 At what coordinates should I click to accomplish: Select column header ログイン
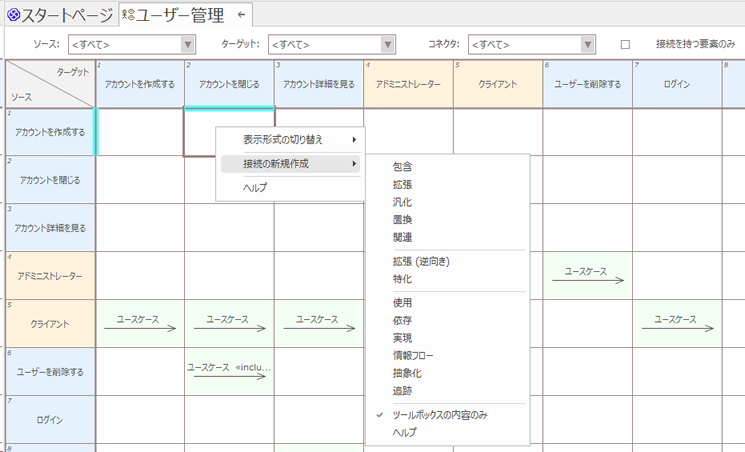(677, 84)
